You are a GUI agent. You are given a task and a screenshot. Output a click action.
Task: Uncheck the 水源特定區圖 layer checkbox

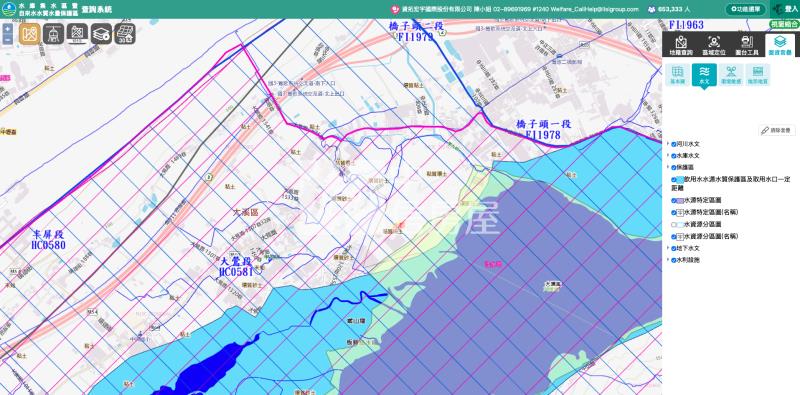[x=674, y=201]
